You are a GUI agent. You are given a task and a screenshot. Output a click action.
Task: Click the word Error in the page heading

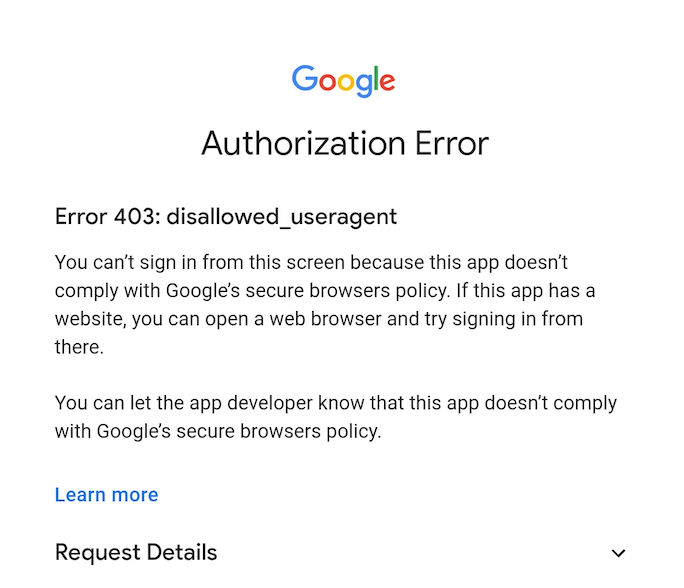coord(452,143)
